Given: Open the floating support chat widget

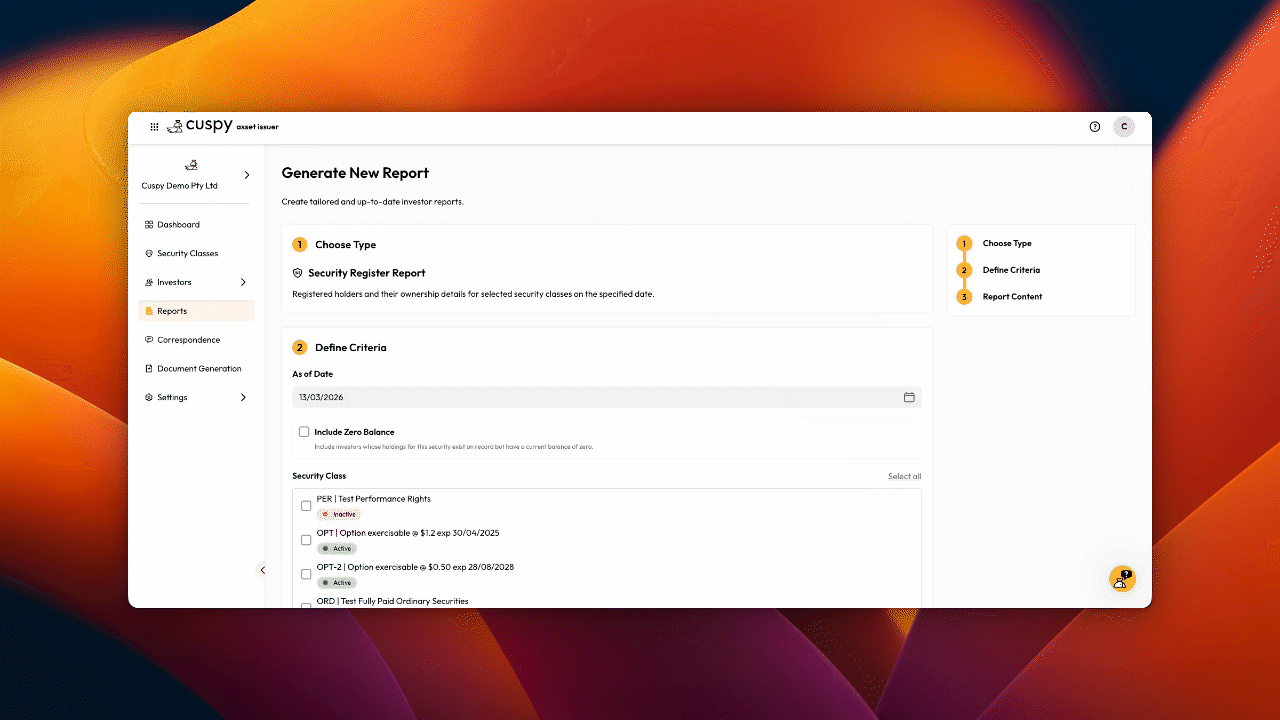Looking at the screenshot, I should tap(1122, 578).
